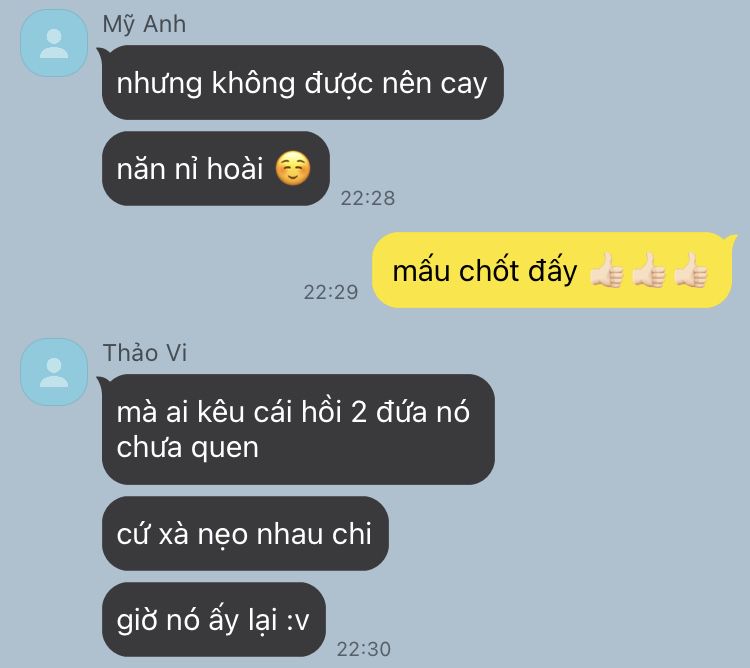750x668 pixels.
Task: Open Mỹ Anh's profile avatar
Action: (54, 43)
